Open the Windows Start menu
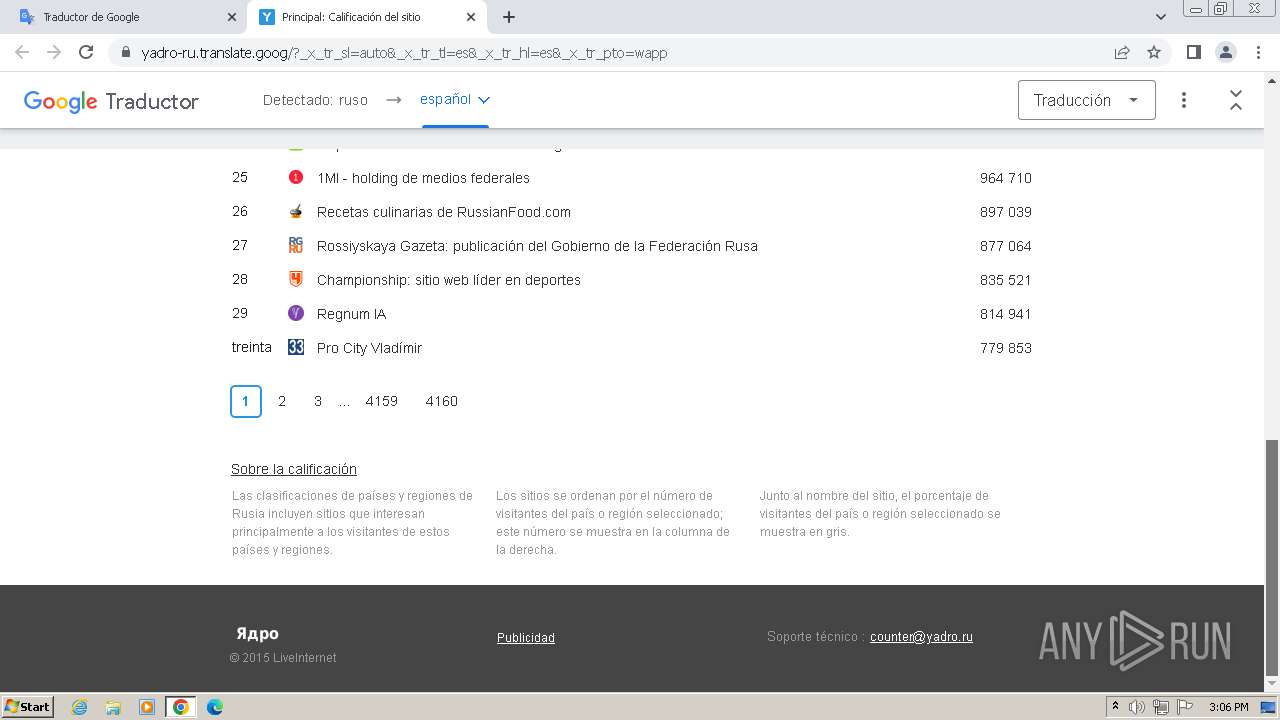Screen dimensions: 1280x720 pos(28,707)
